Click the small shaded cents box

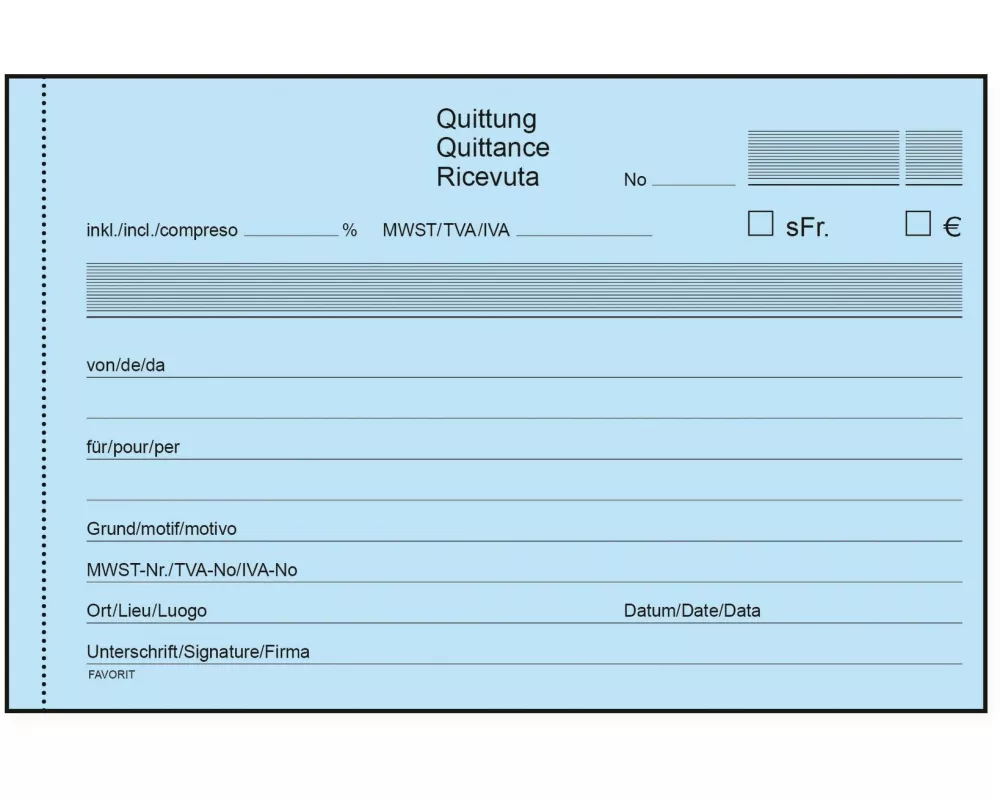[x=933, y=157]
